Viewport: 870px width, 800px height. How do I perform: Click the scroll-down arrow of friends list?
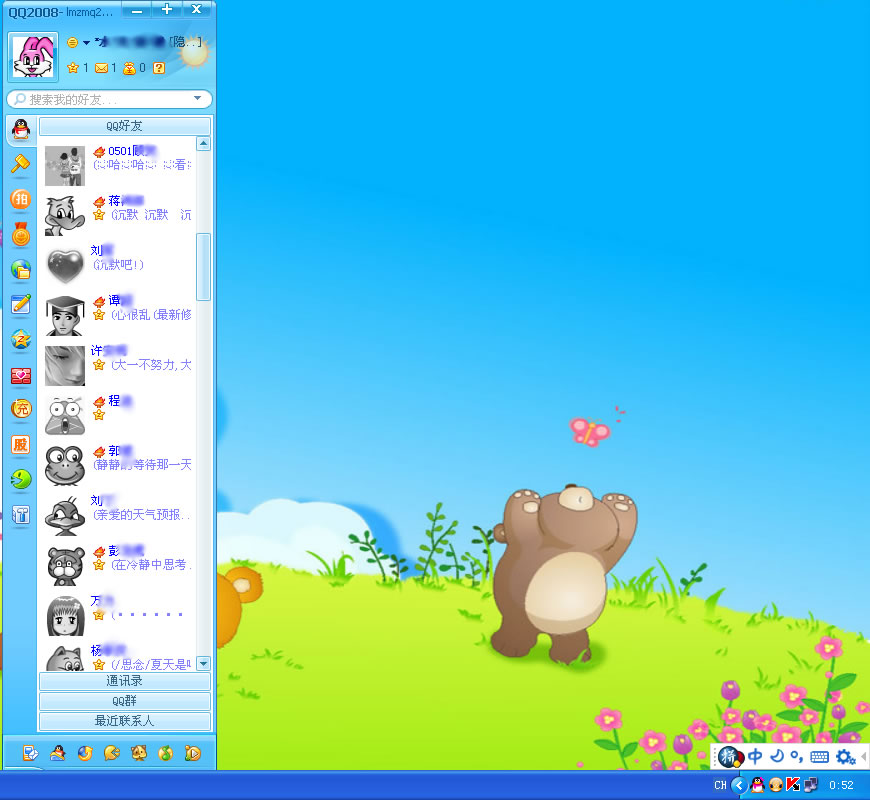pos(204,663)
